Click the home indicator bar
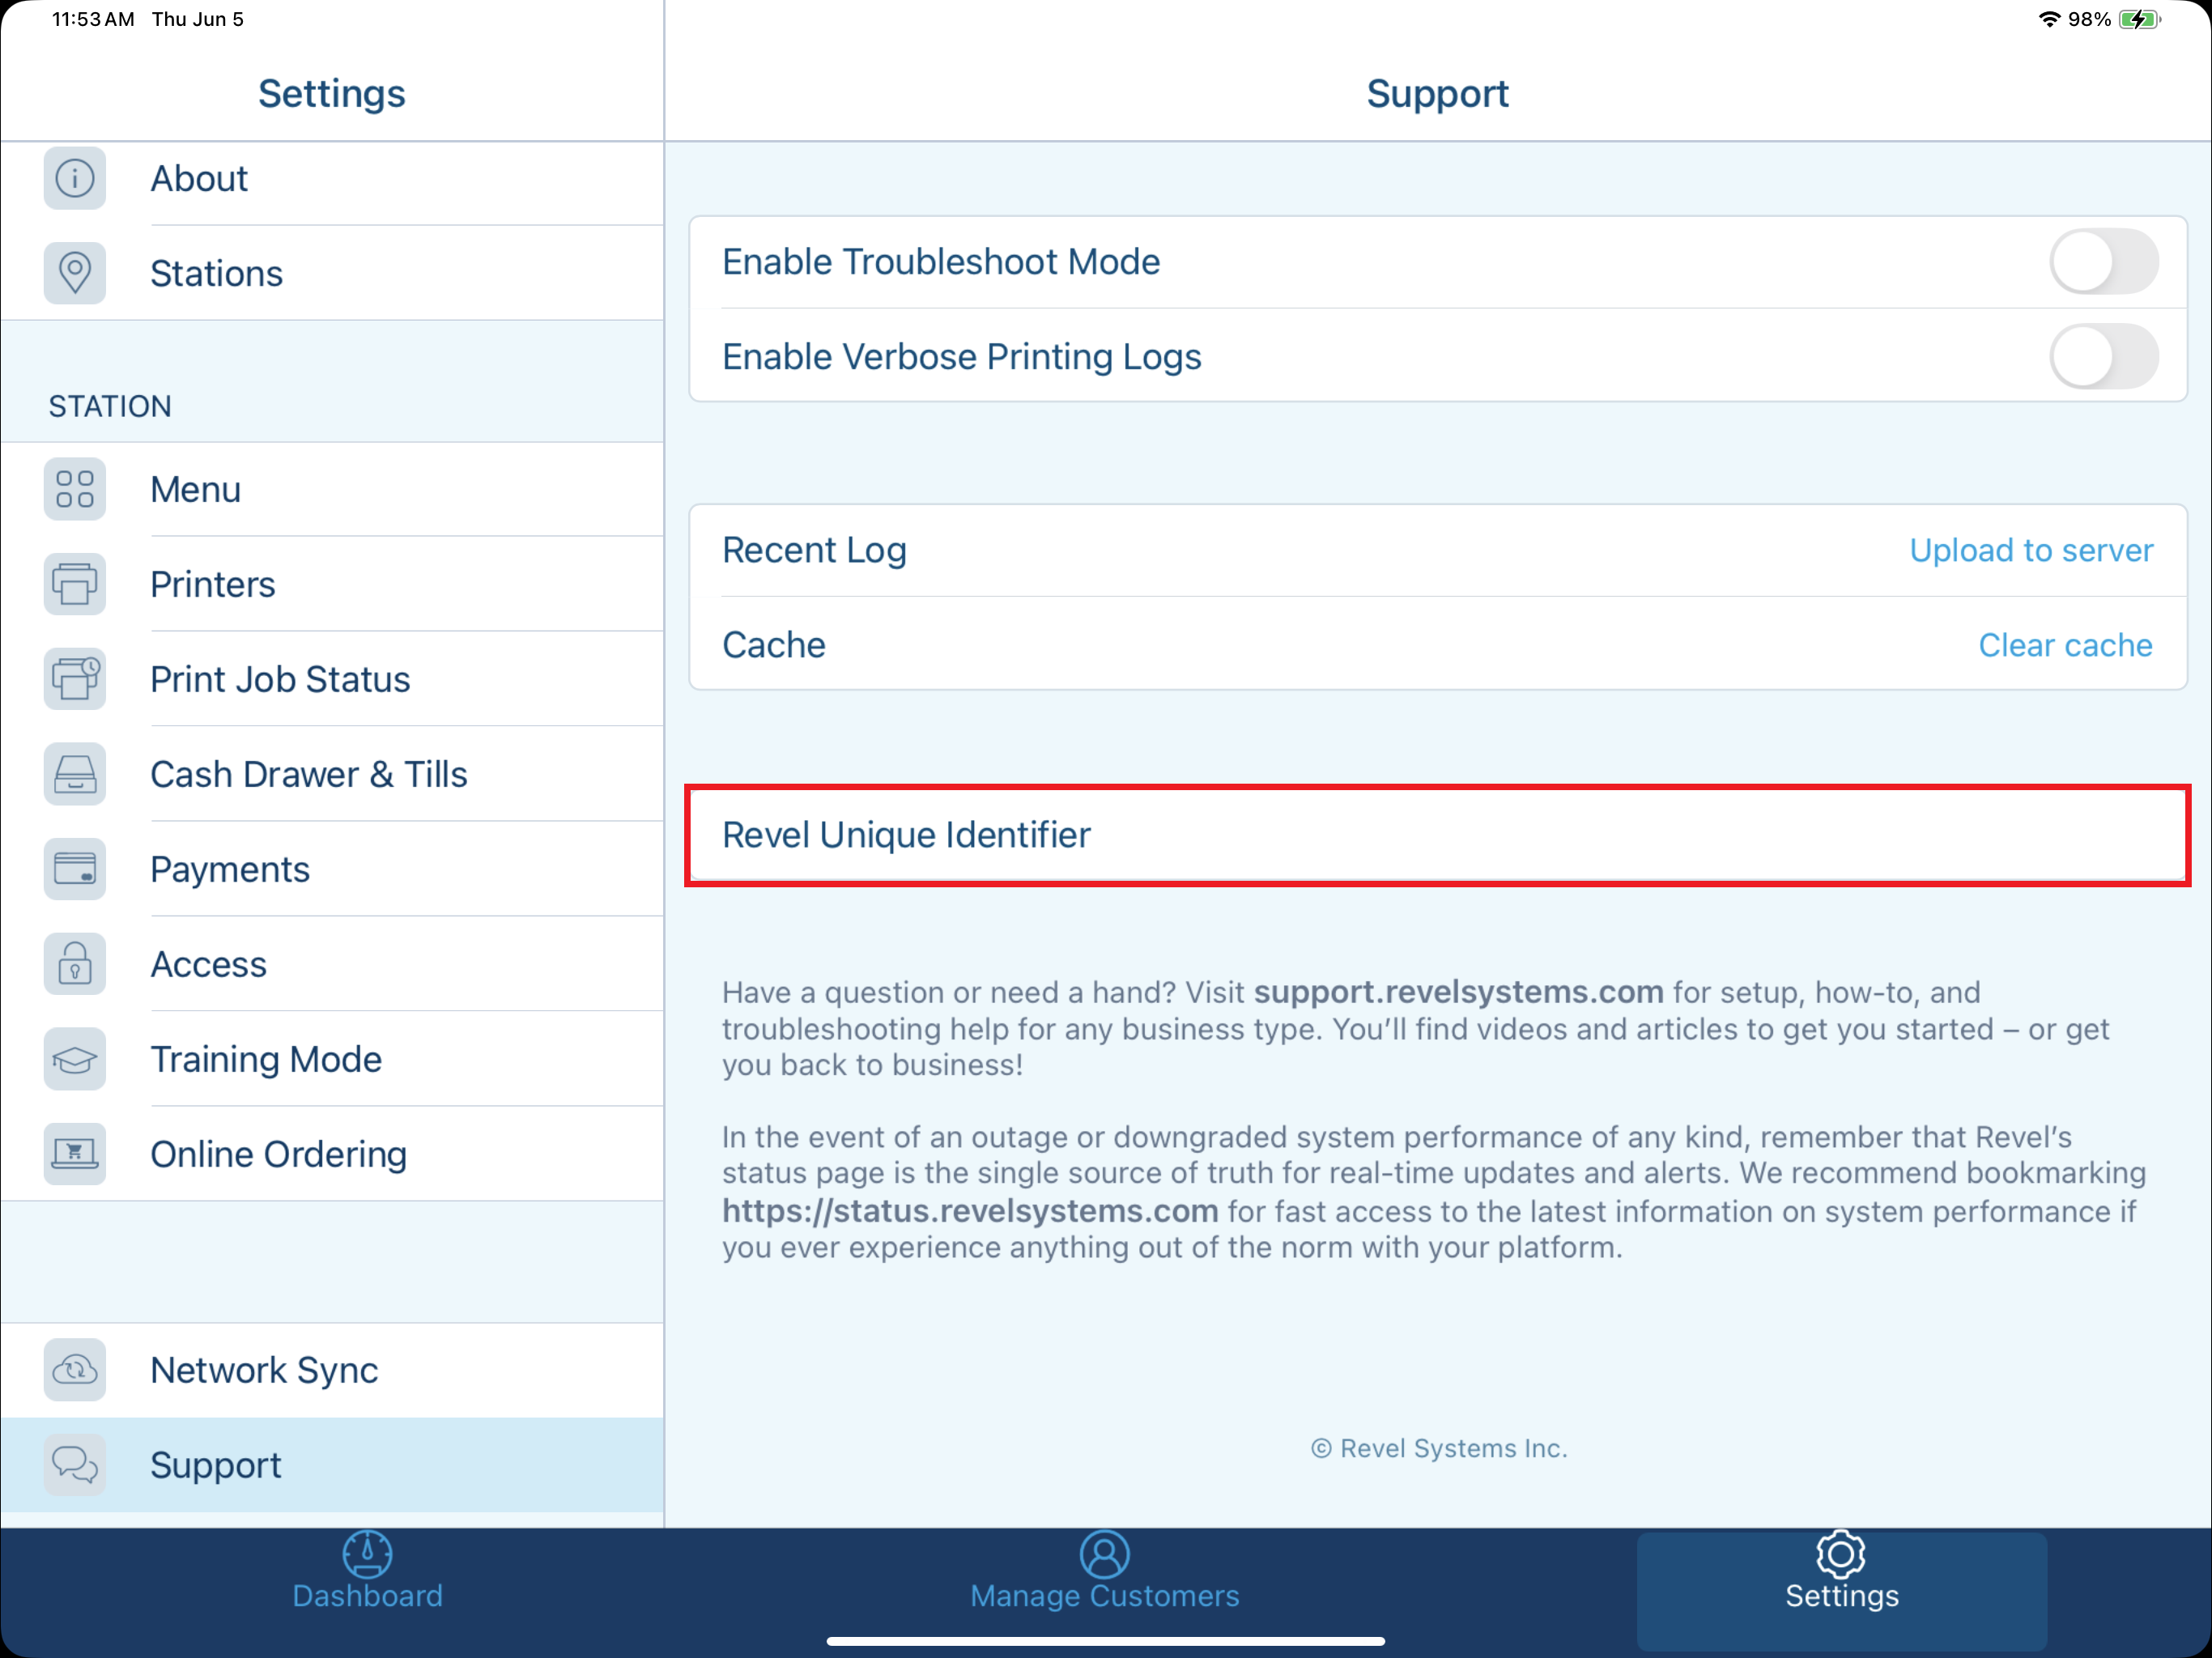2212x1658 pixels. (1105, 1641)
